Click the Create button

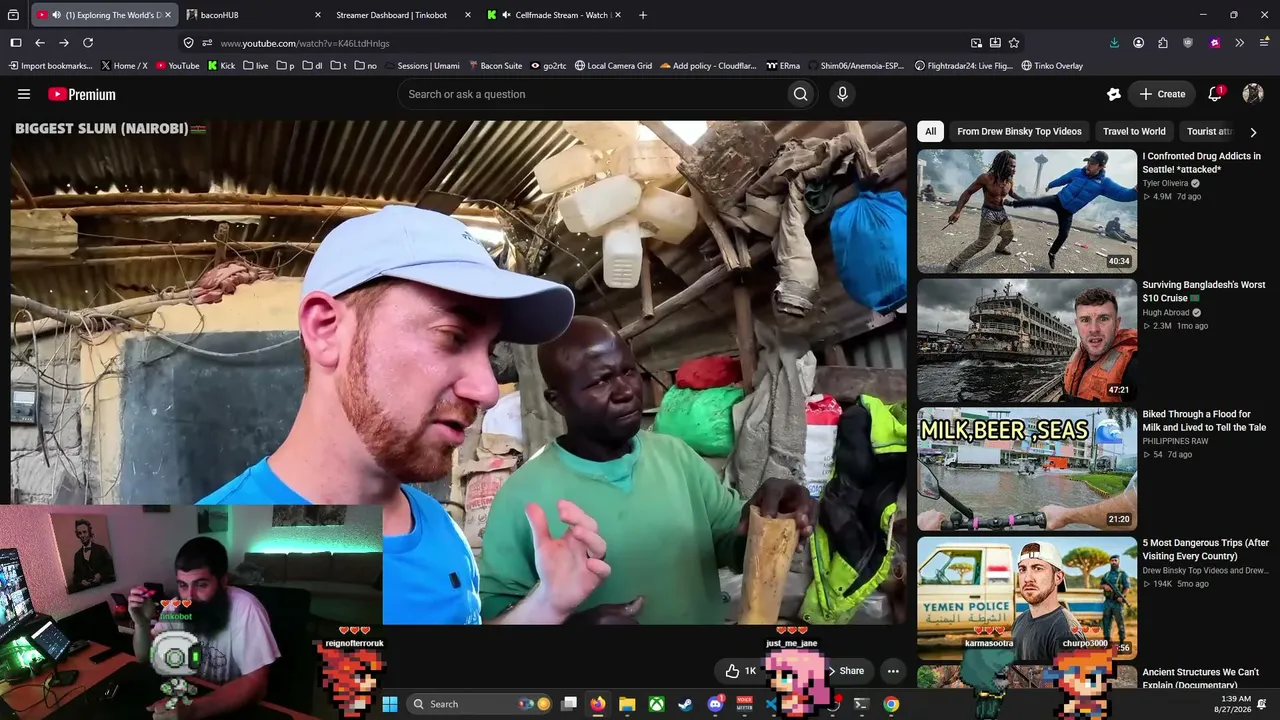click(x=1162, y=94)
